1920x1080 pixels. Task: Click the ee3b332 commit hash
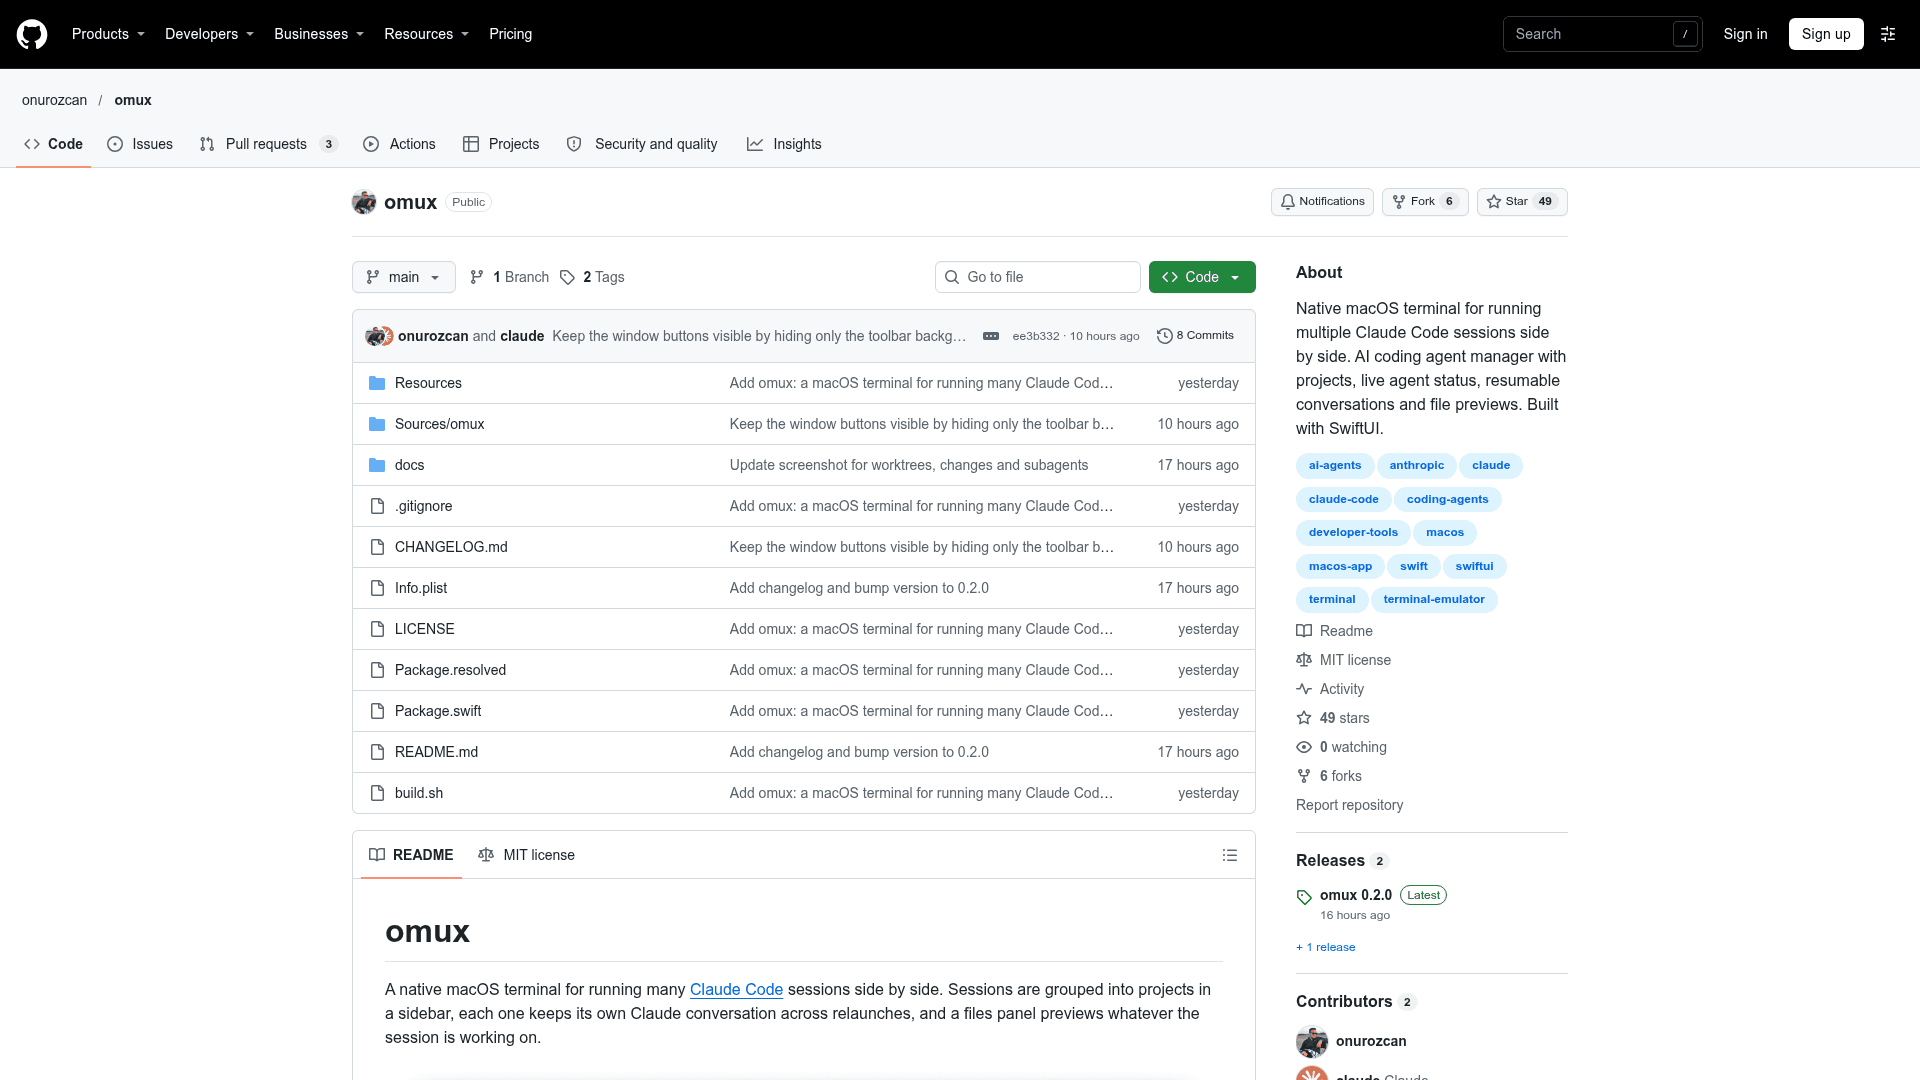click(1035, 336)
